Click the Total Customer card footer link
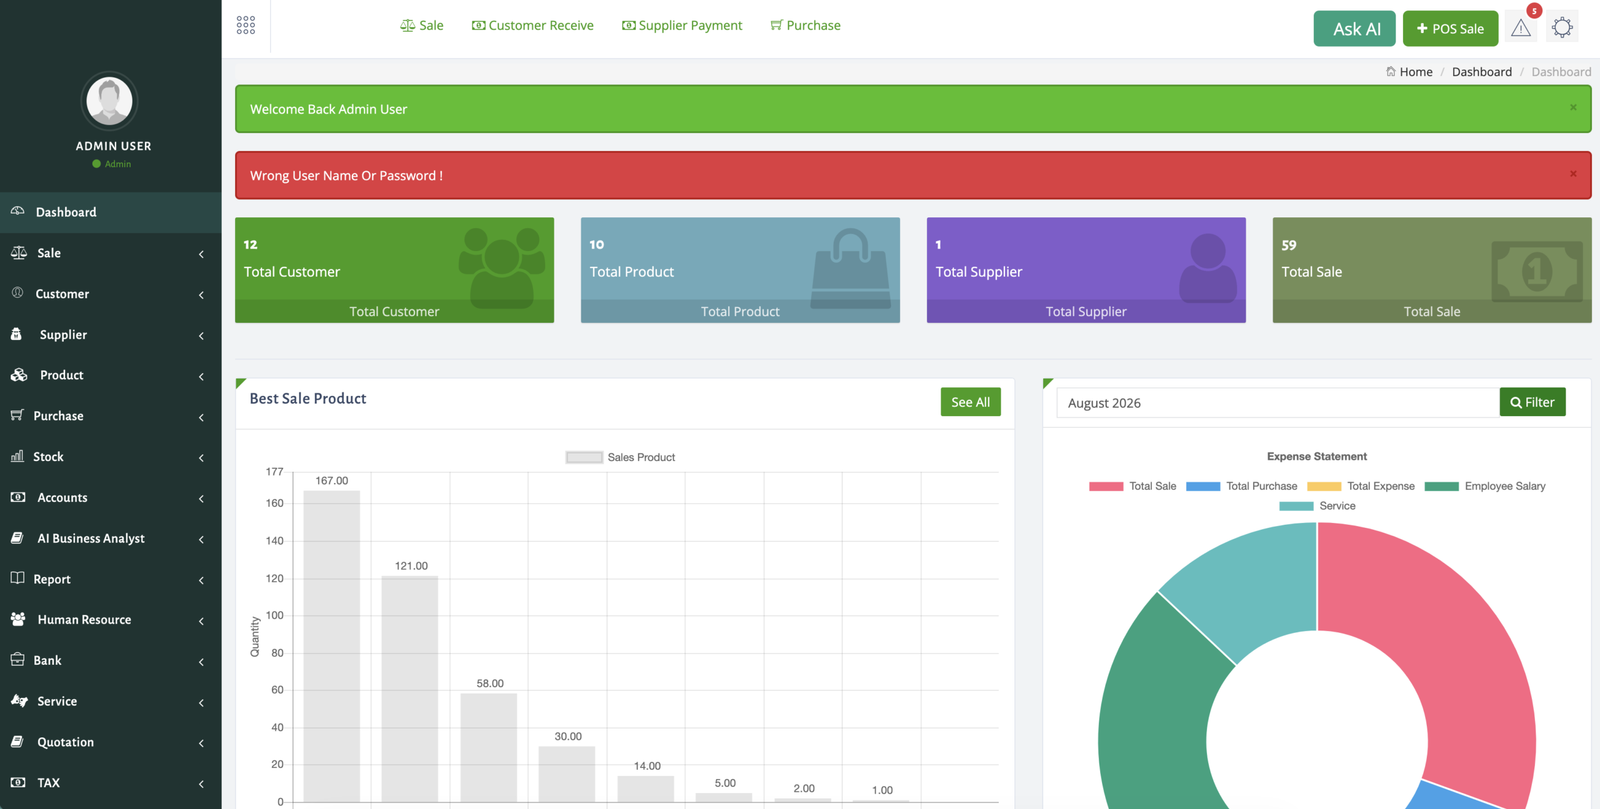The width and height of the screenshot is (1600, 809). (394, 311)
